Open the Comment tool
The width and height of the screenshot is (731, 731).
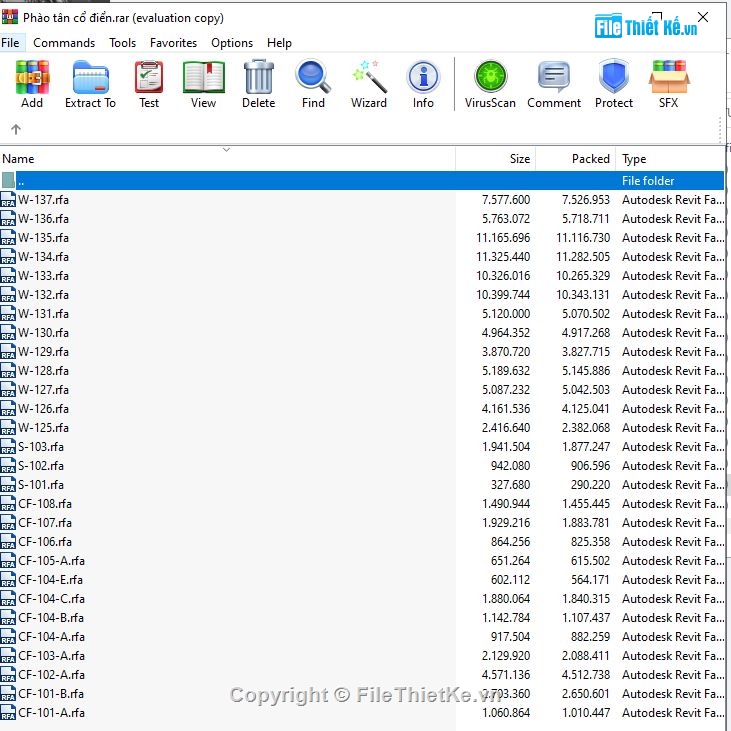pos(554,76)
